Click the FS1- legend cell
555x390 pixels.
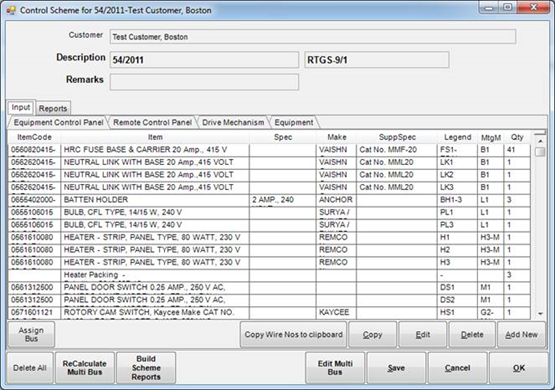pos(457,150)
